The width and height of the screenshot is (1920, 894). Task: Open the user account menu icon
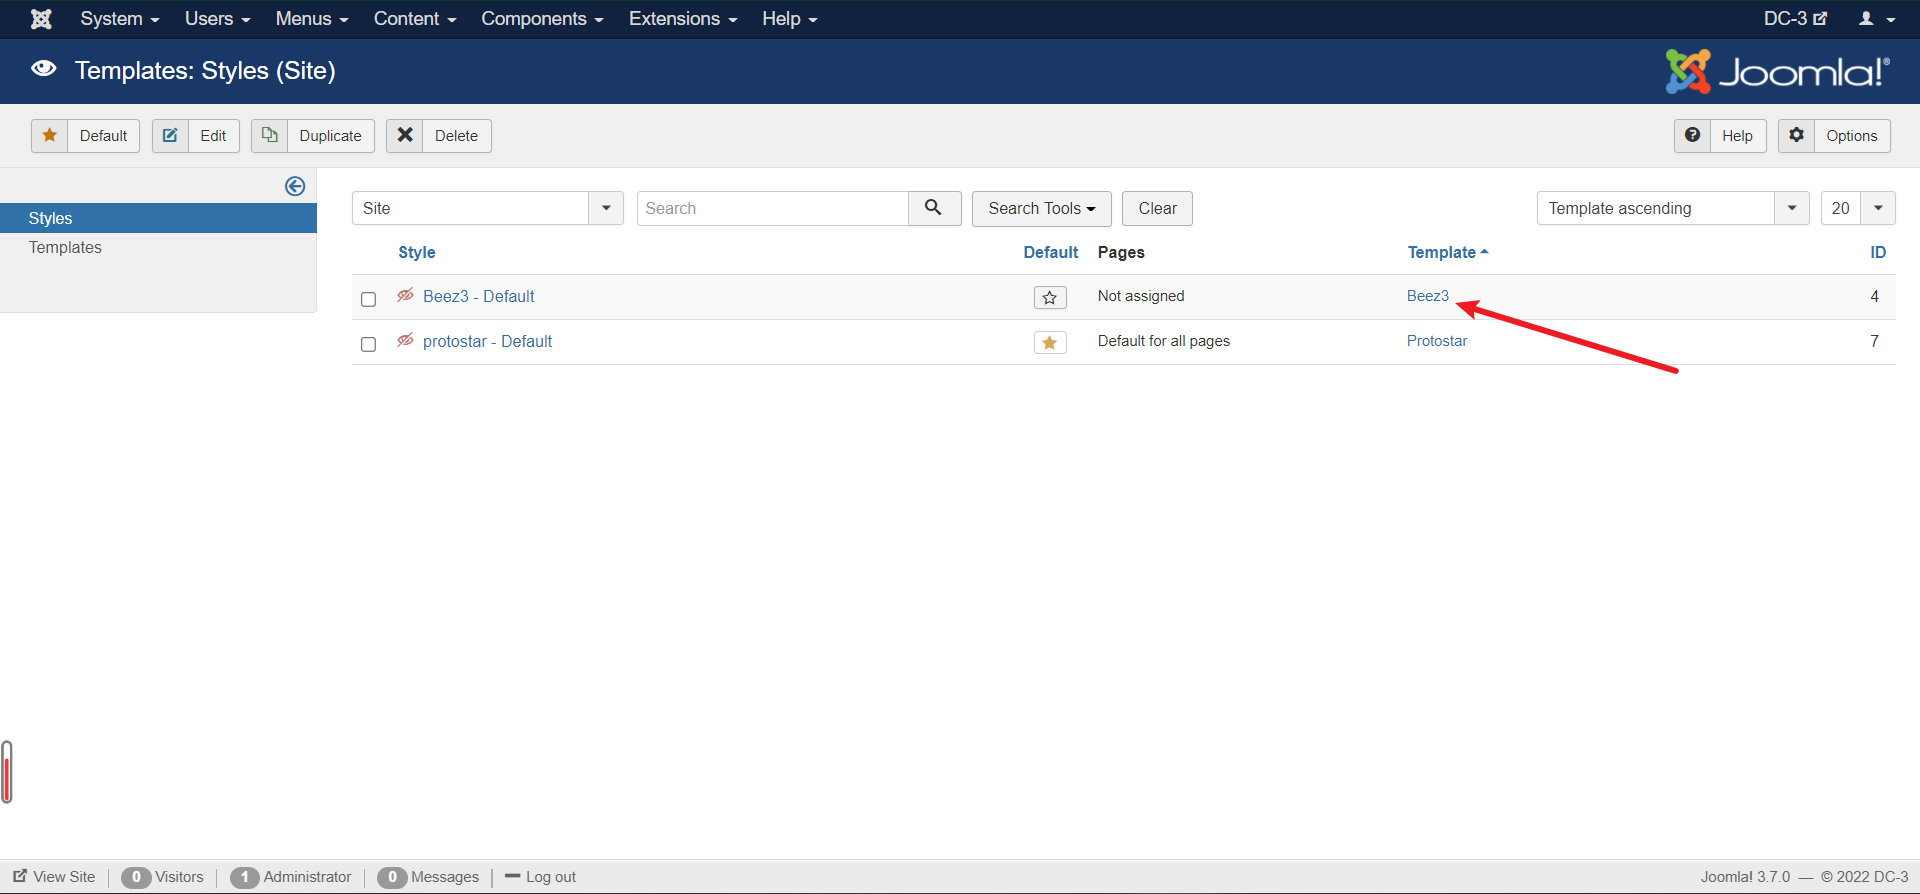click(1877, 19)
